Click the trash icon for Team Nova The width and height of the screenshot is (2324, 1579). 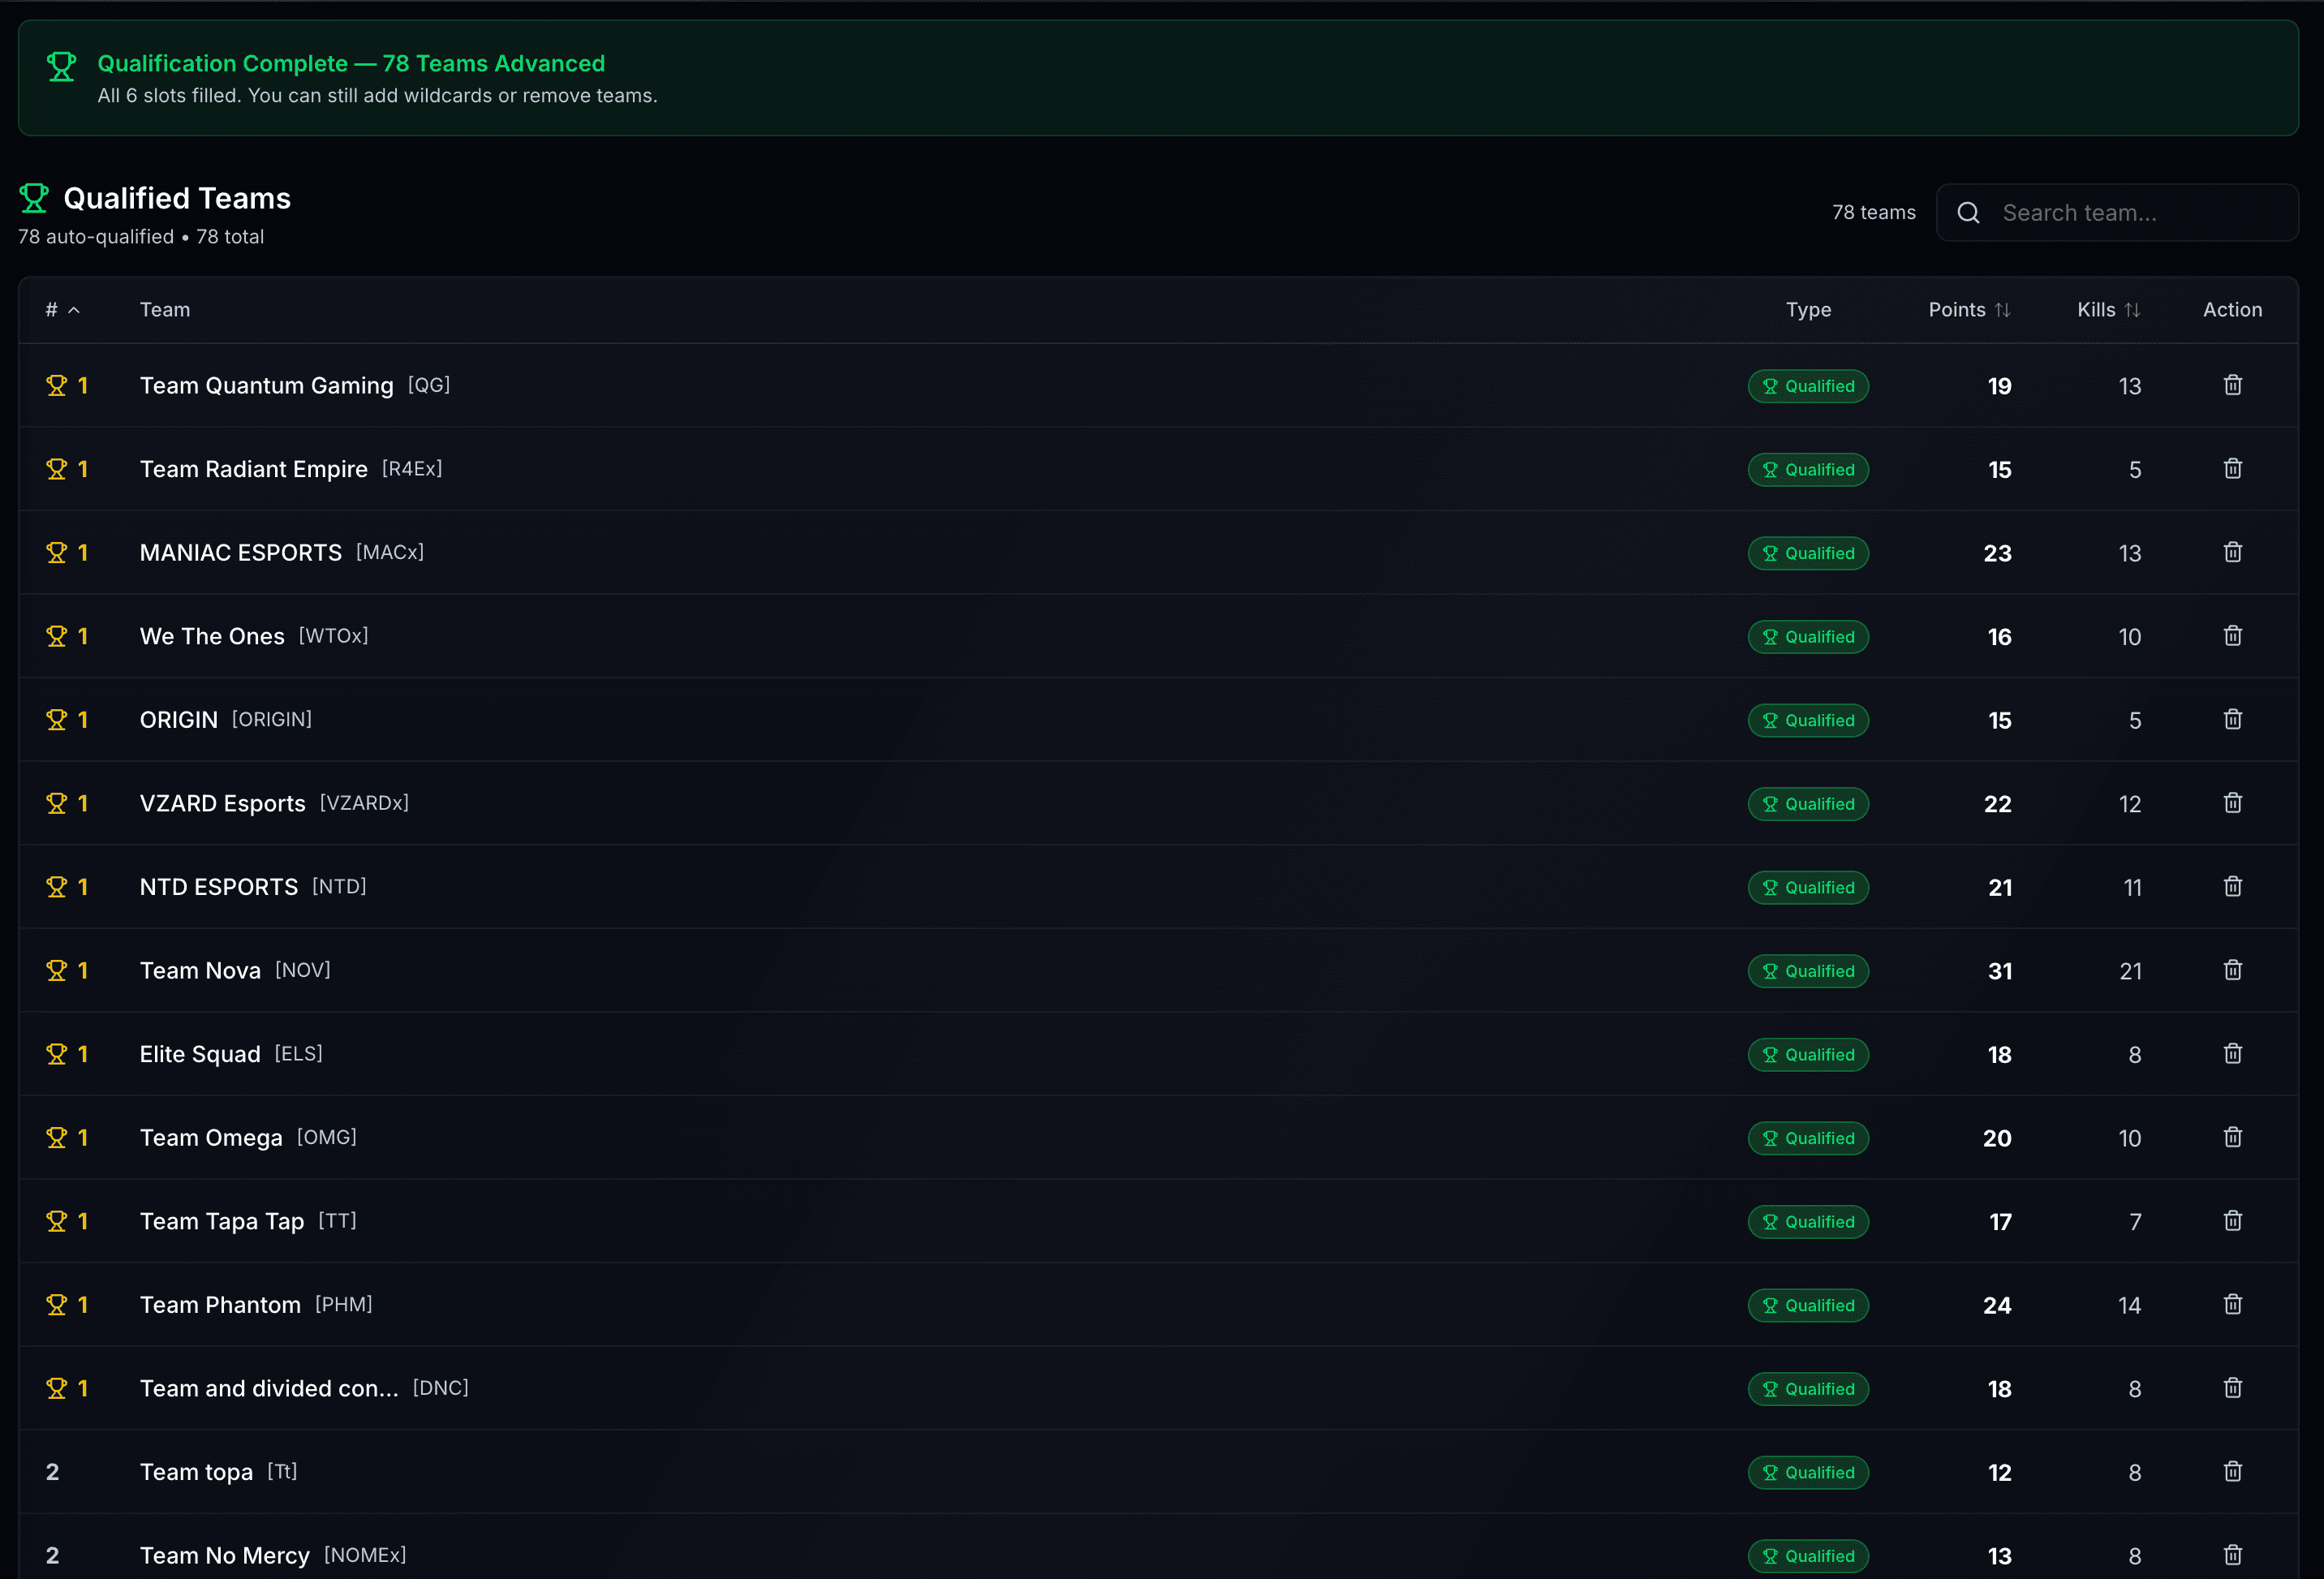(2232, 970)
